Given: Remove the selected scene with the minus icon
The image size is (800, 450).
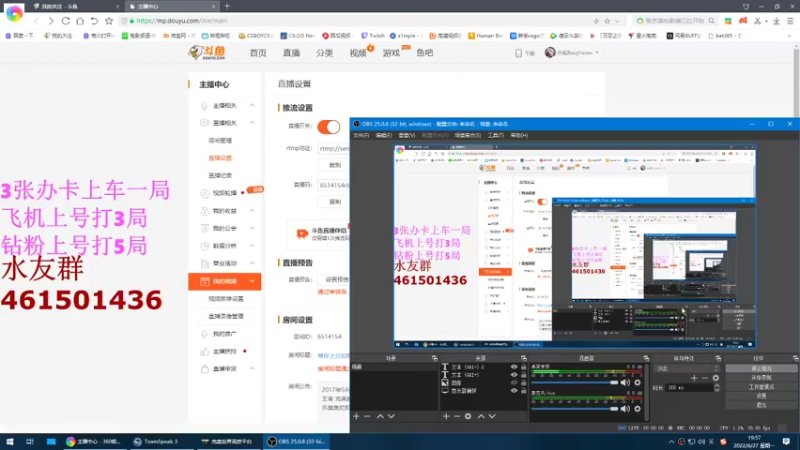Looking at the screenshot, I should 367,416.
